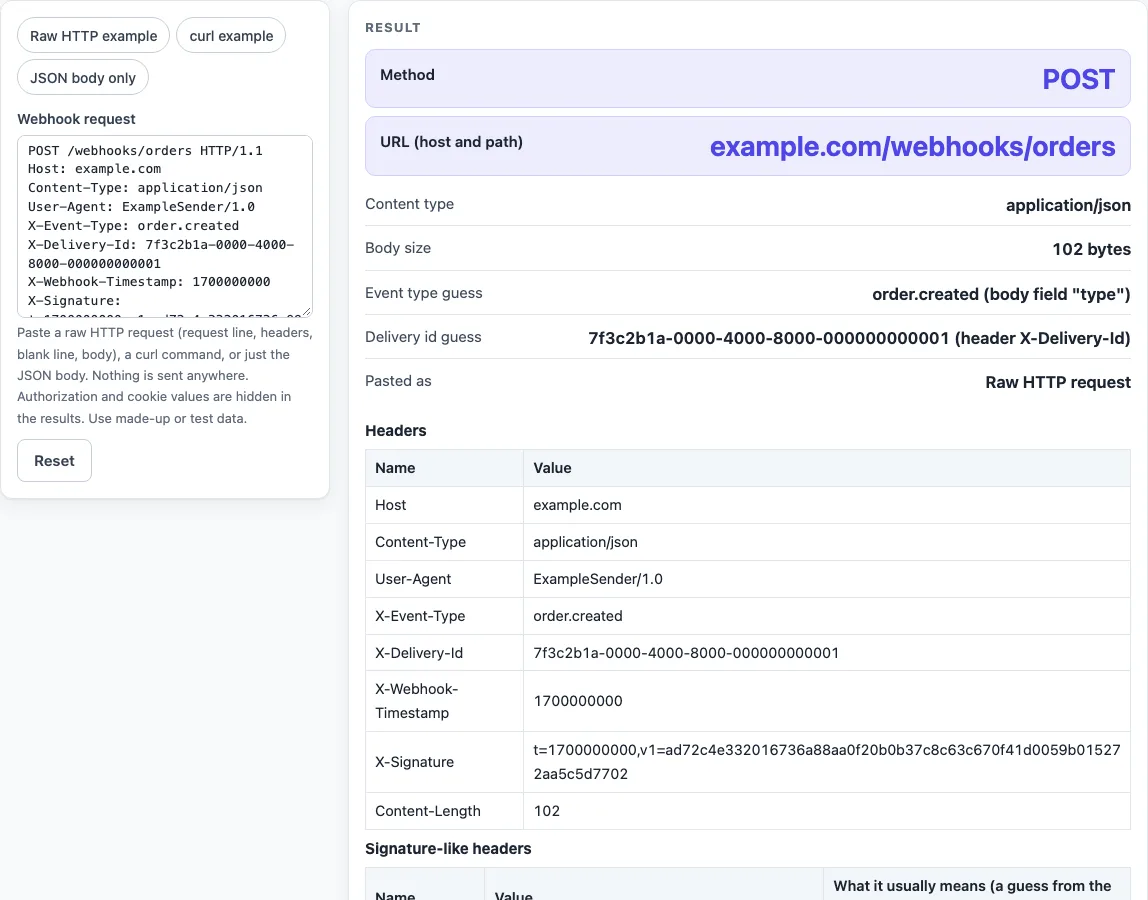Click the Delivery id guess value
Viewport: 1148px width, 900px height.
click(x=860, y=338)
